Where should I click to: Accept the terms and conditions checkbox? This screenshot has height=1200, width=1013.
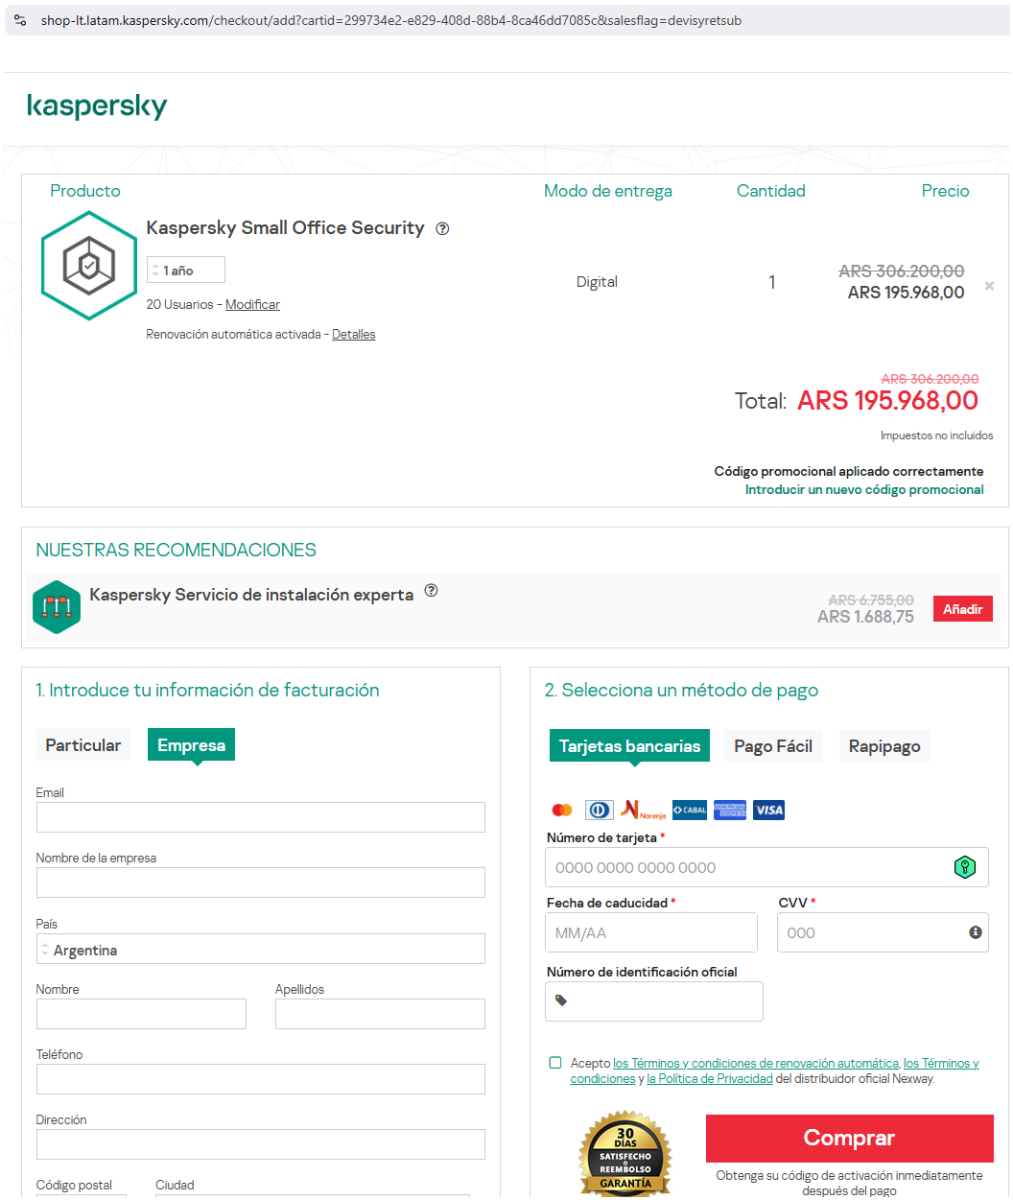(556, 1063)
